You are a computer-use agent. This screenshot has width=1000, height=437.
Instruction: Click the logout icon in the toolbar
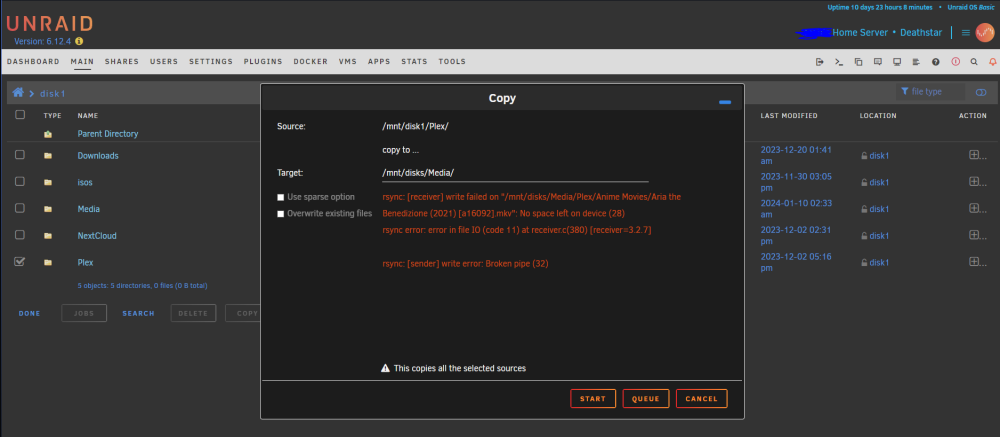click(x=820, y=62)
